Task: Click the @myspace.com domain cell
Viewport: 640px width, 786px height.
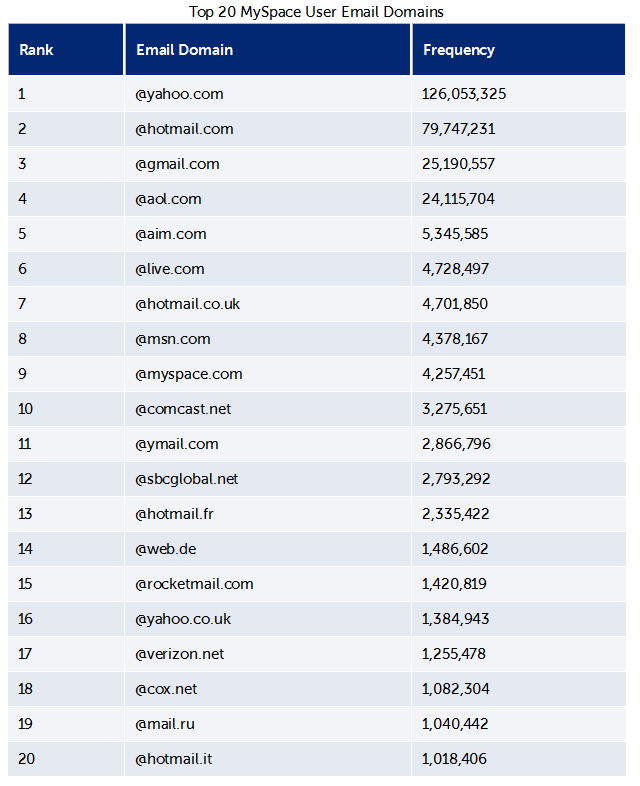Action: [x=189, y=374]
